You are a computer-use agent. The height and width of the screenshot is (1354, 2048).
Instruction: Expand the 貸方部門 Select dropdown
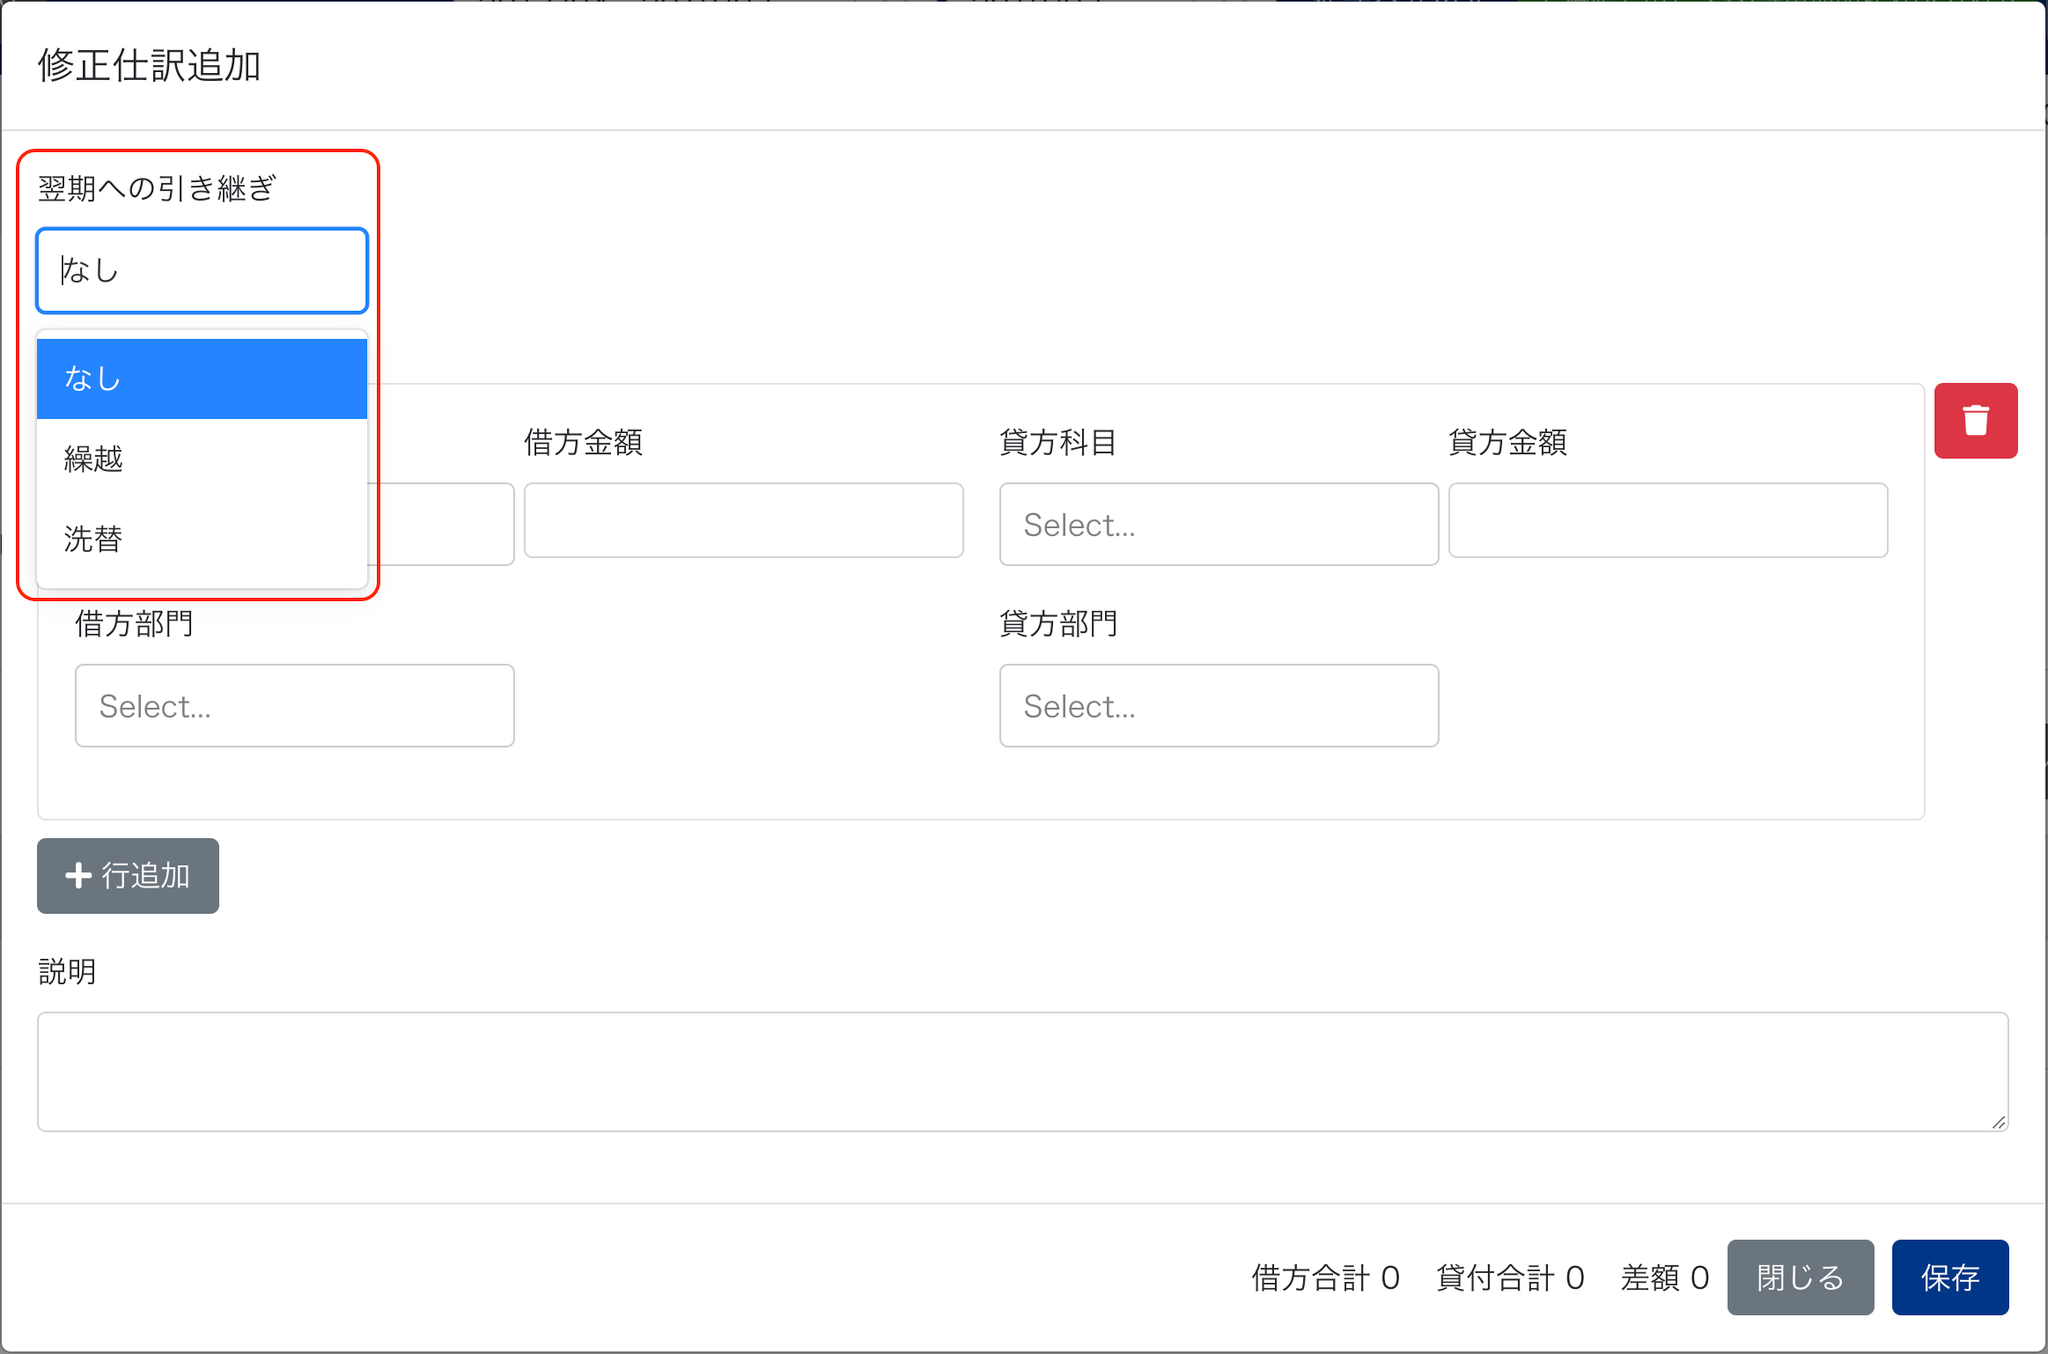(1218, 706)
